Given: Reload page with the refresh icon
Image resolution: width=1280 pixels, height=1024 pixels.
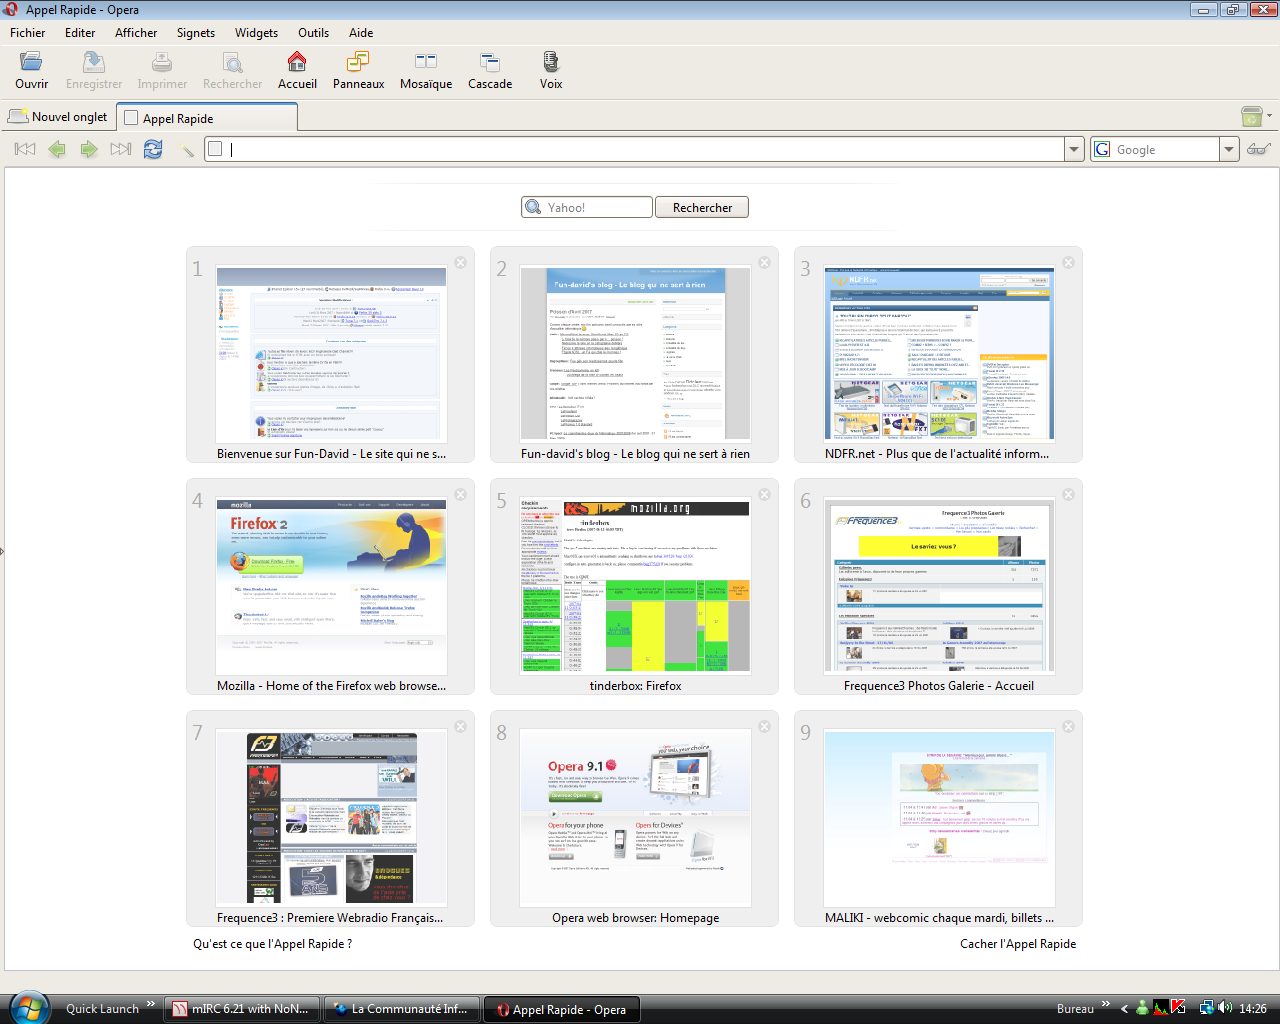Looking at the screenshot, I should (153, 149).
